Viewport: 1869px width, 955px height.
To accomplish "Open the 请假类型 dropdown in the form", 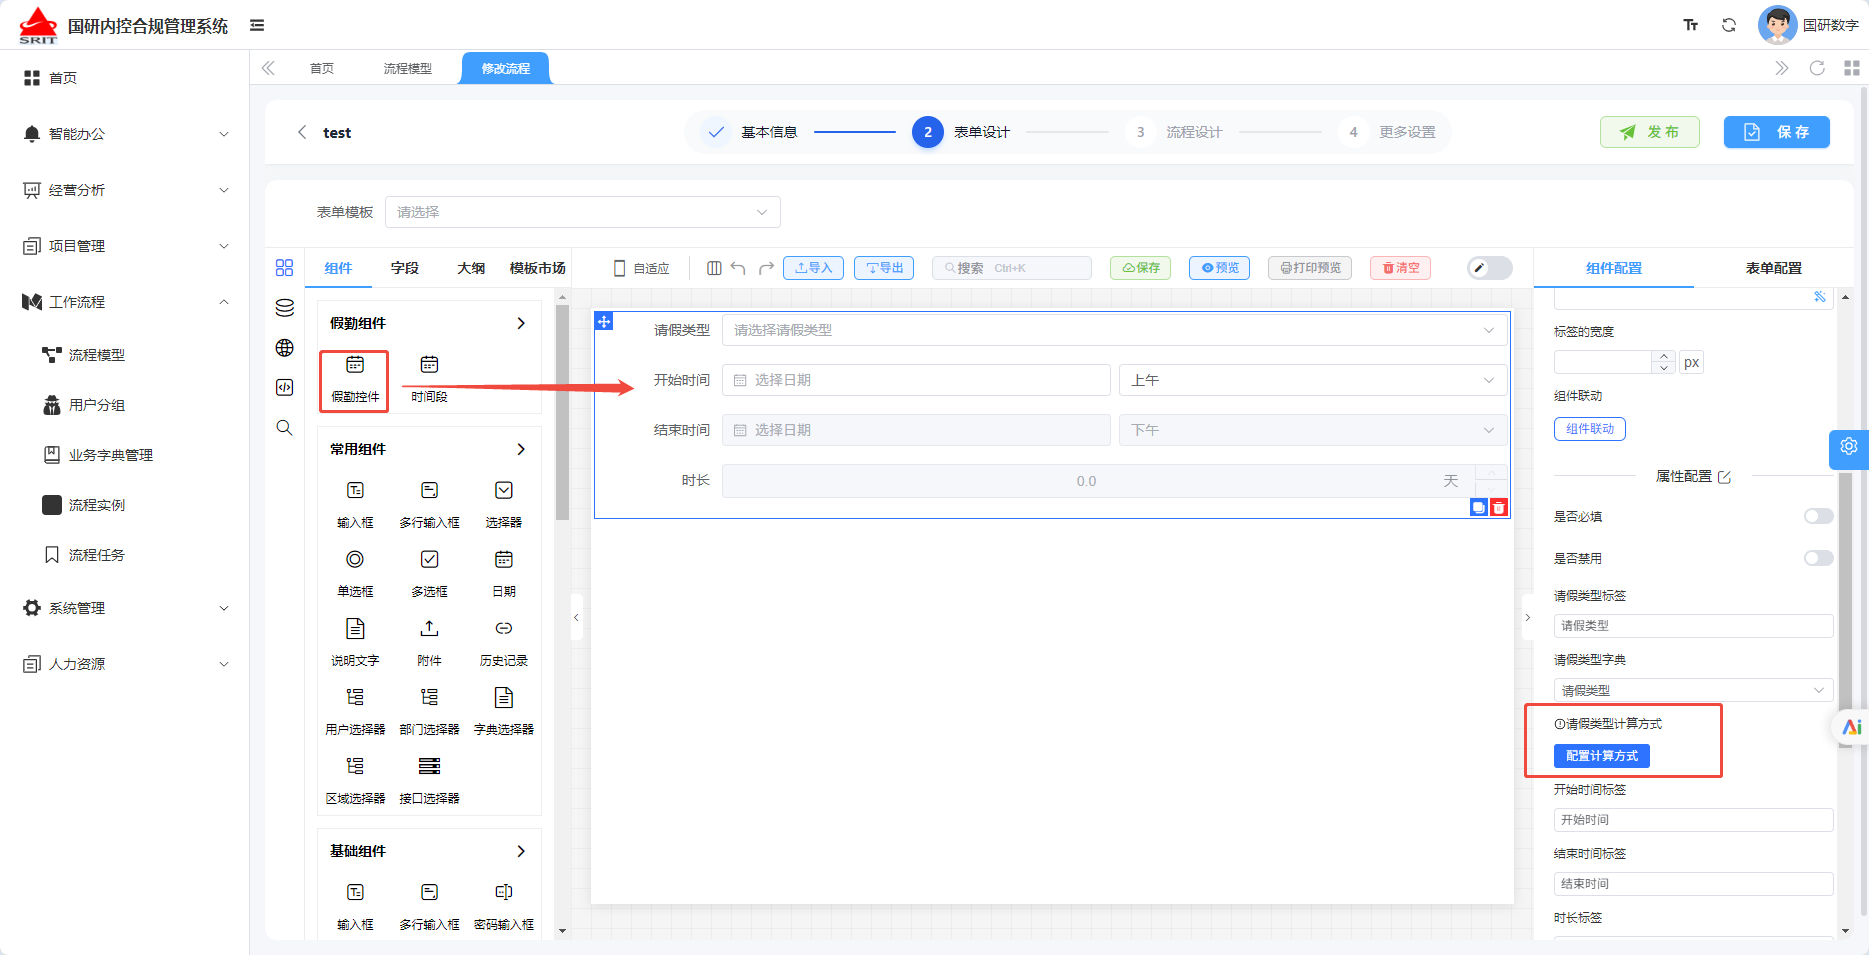I will (1114, 330).
